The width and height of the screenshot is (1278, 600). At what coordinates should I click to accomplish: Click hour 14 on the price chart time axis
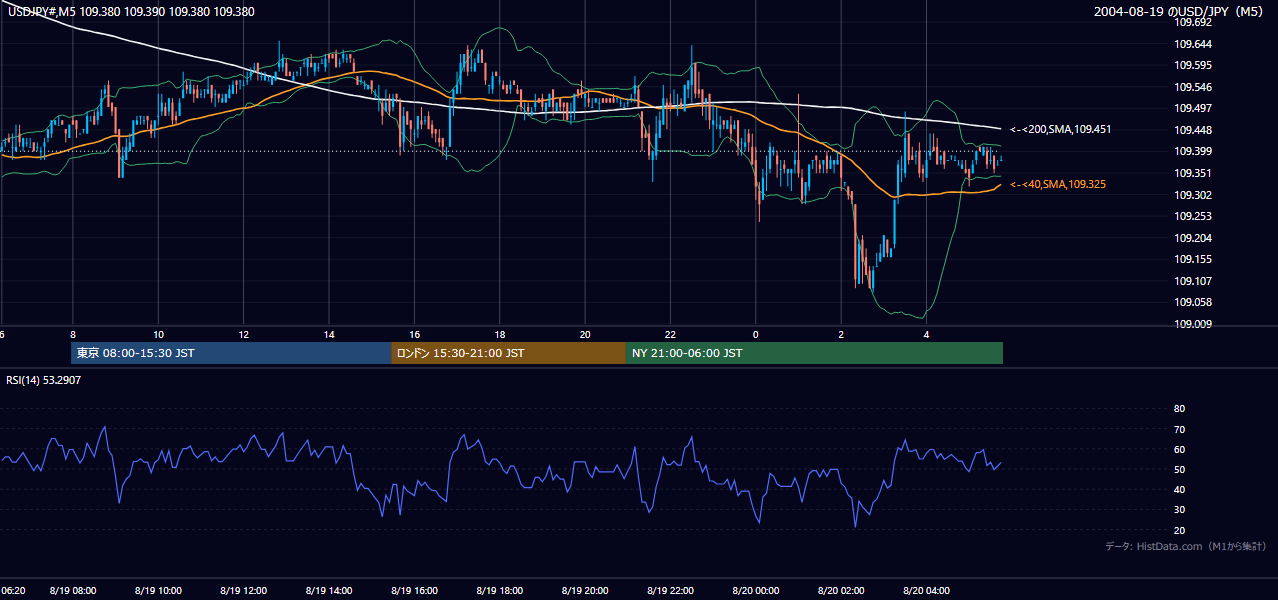(329, 334)
